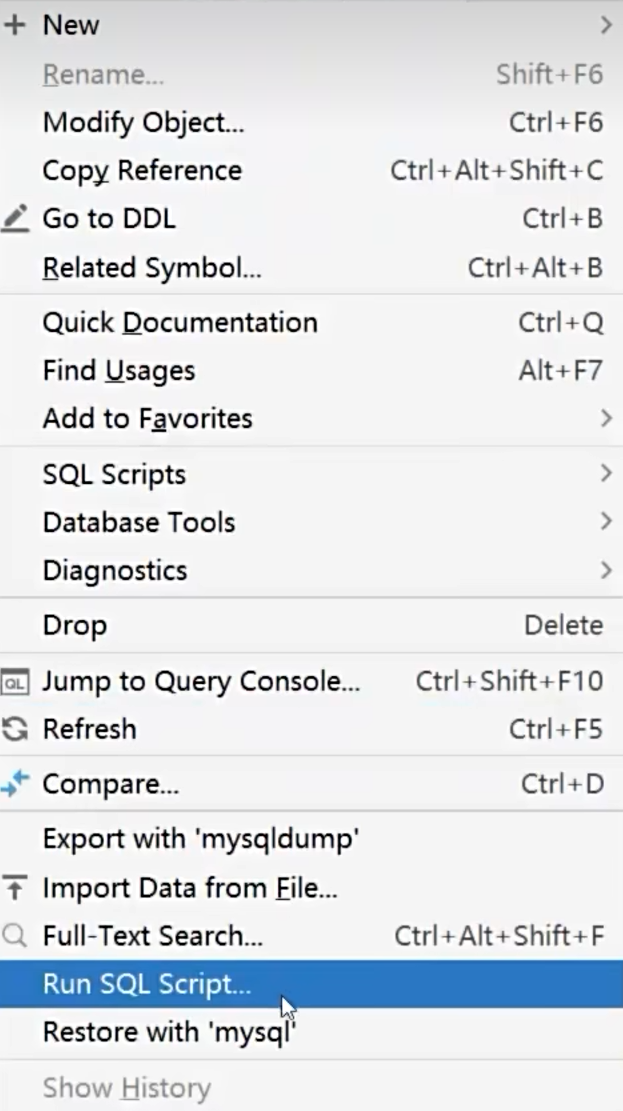
Task: Click the QL console icon near Jump to Query Console
Action: (x=15, y=681)
